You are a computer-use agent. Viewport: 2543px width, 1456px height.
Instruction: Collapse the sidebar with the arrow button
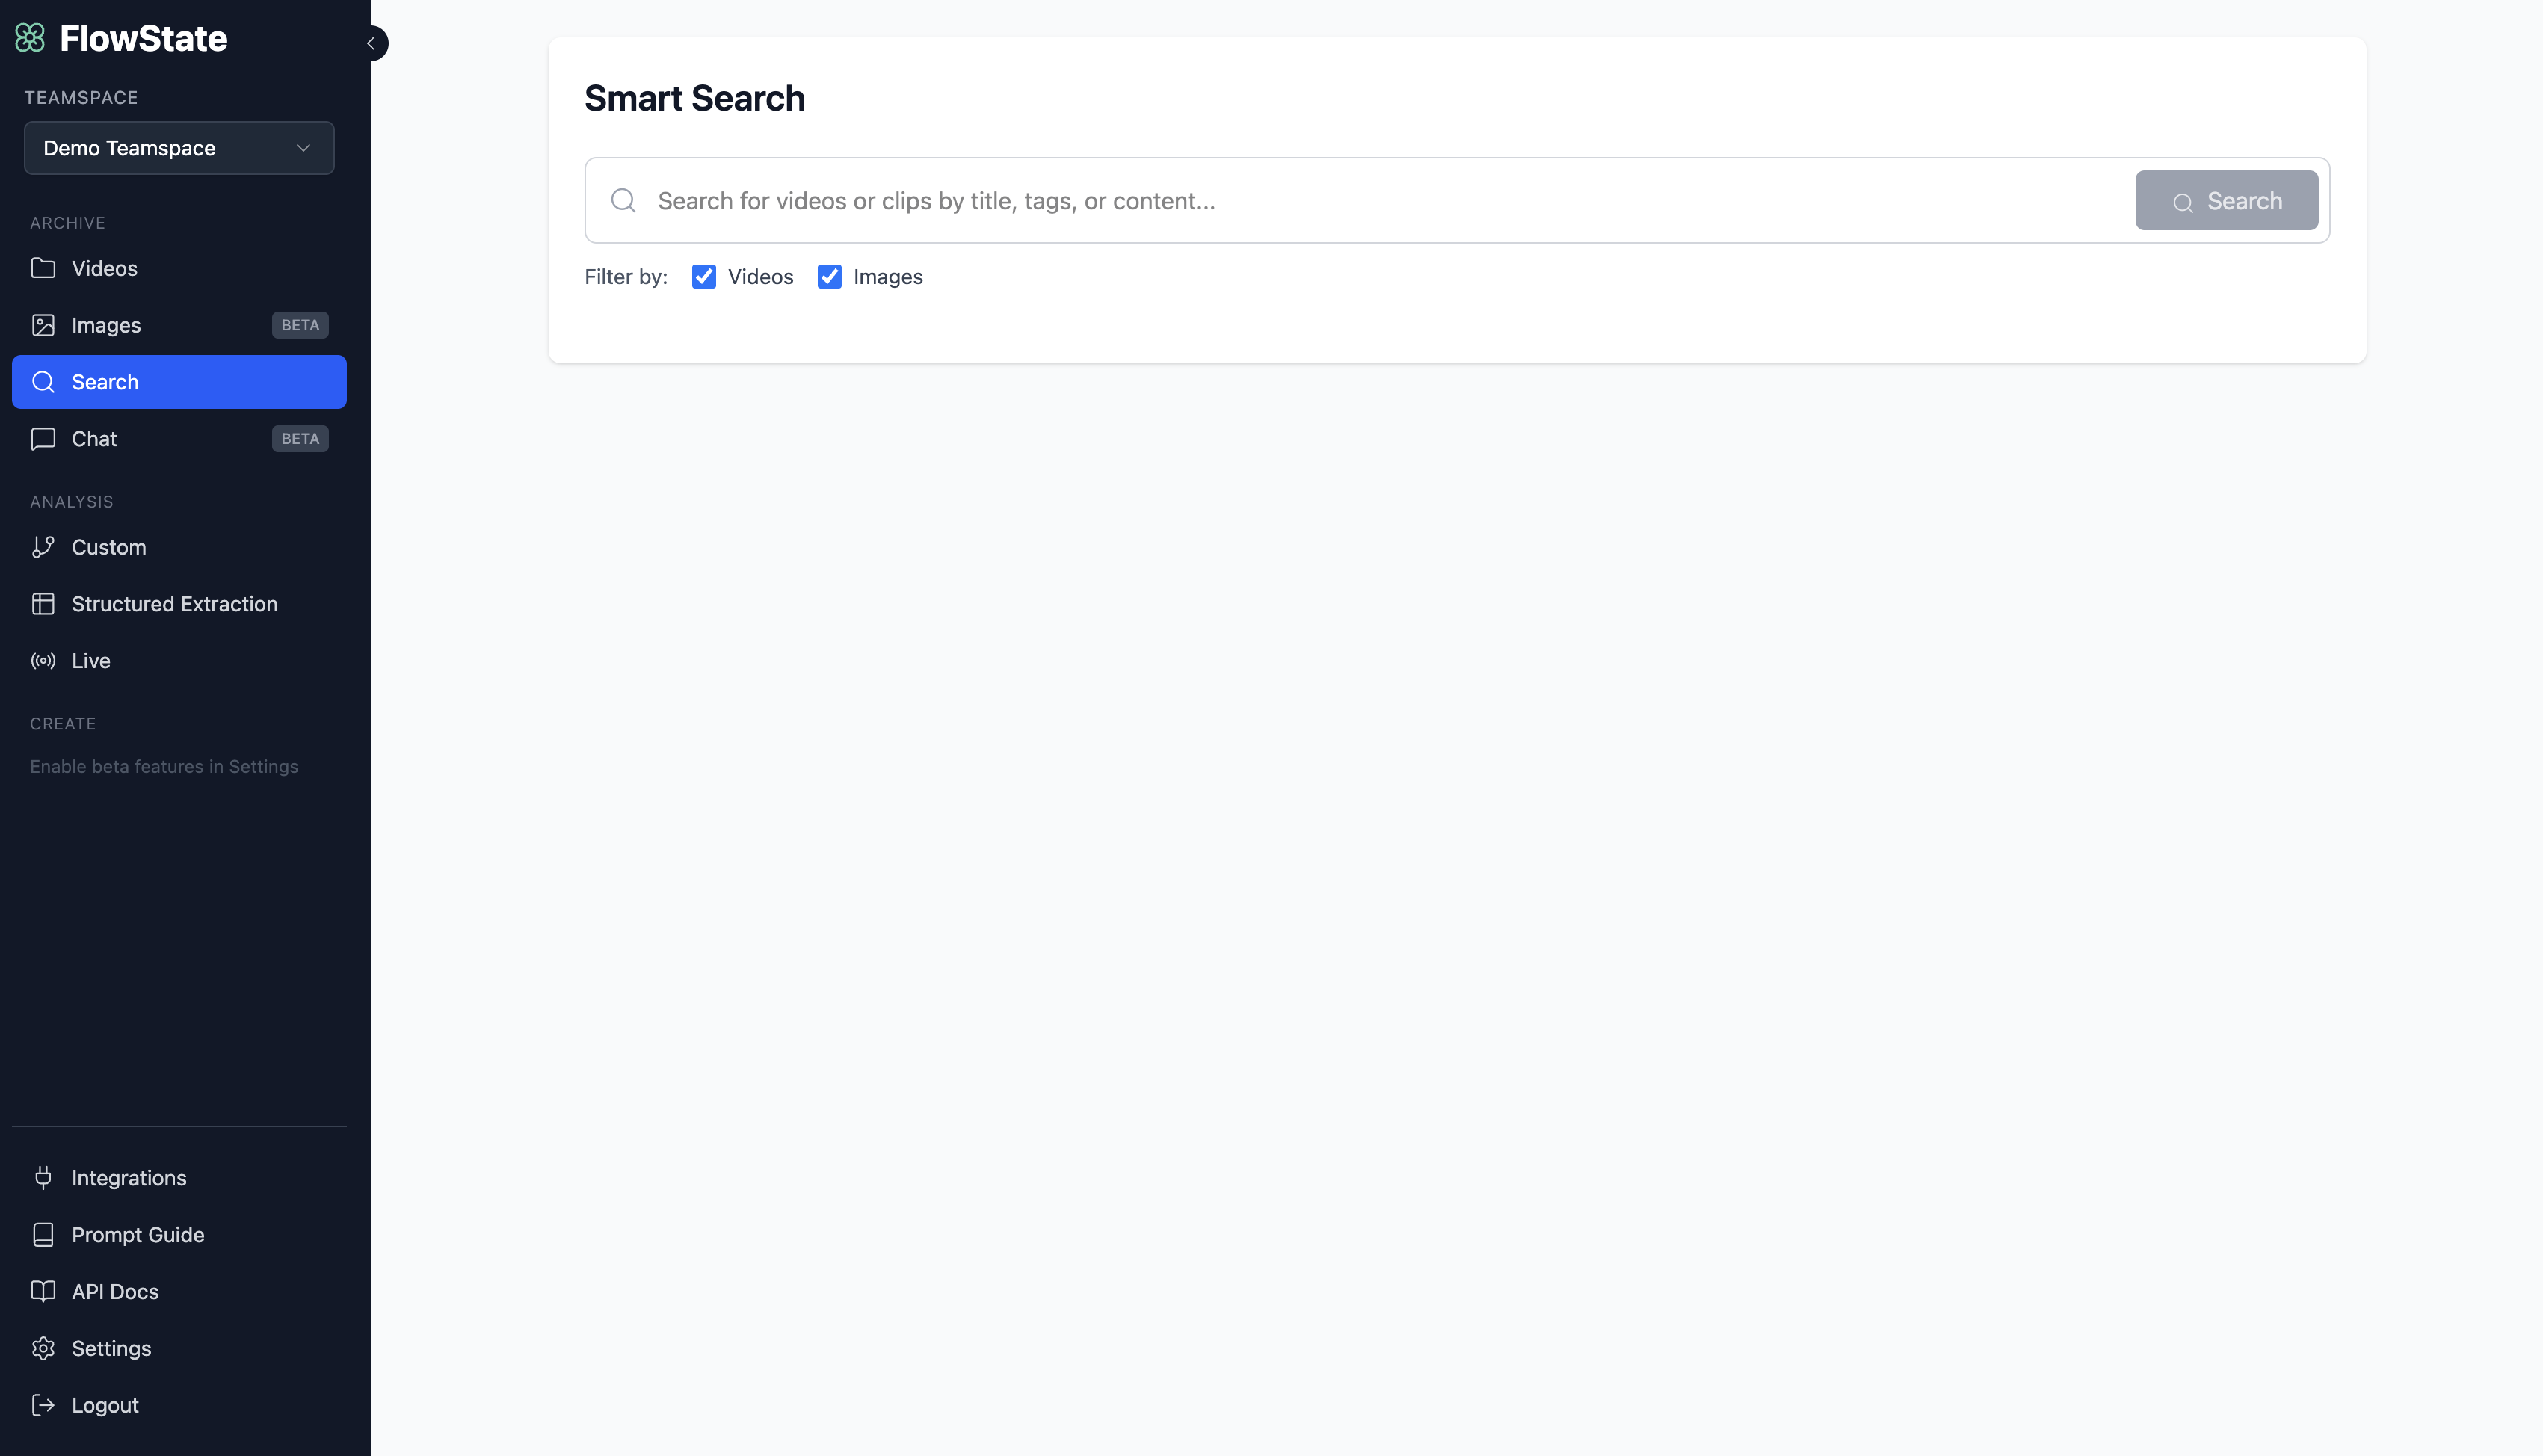pyautogui.click(x=371, y=43)
